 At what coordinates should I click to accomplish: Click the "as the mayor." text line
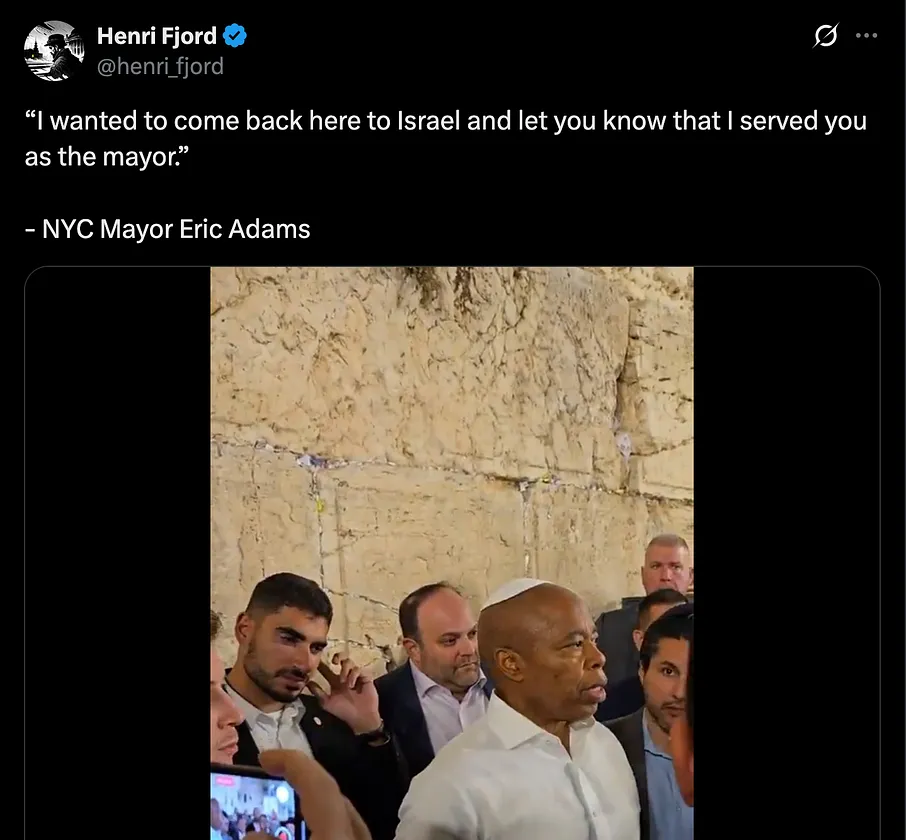(x=107, y=157)
